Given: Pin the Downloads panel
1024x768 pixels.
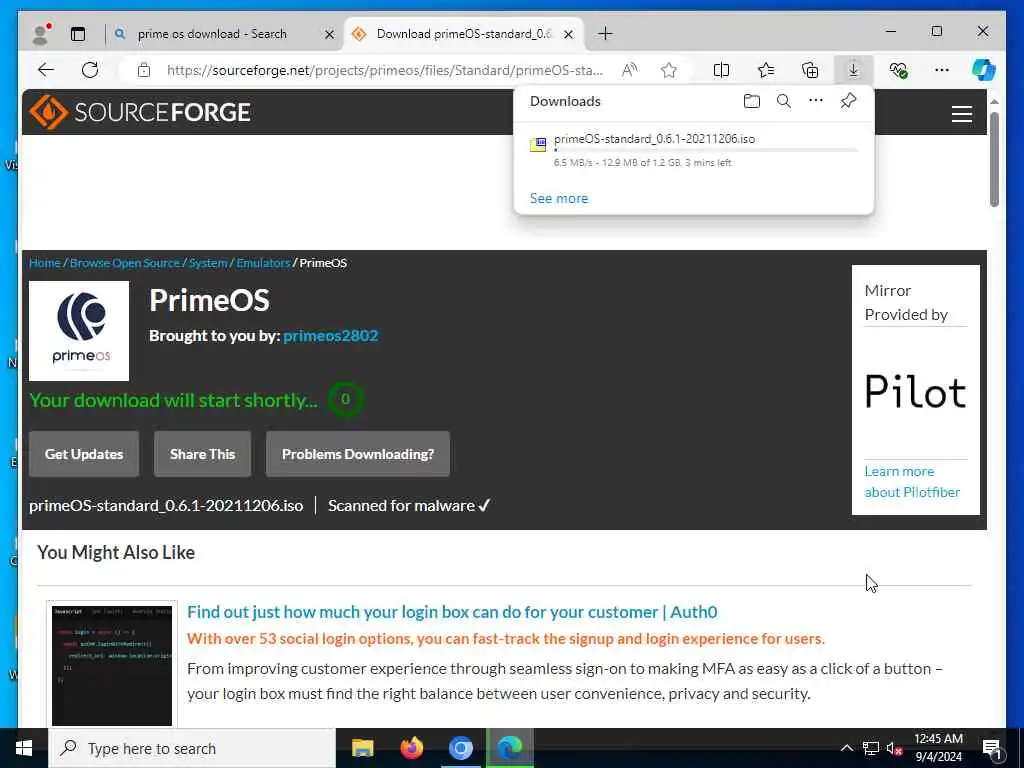Looking at the screenshot, I should [x=848, y=101].
